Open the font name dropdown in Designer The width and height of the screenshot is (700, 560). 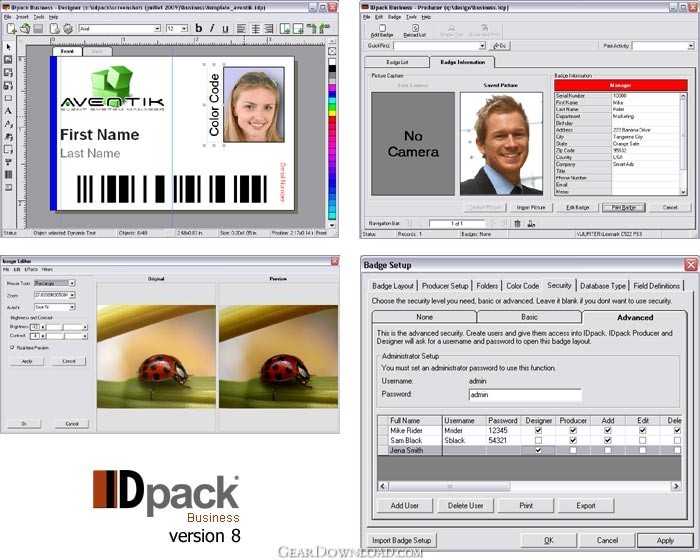(x=157, y=29)
